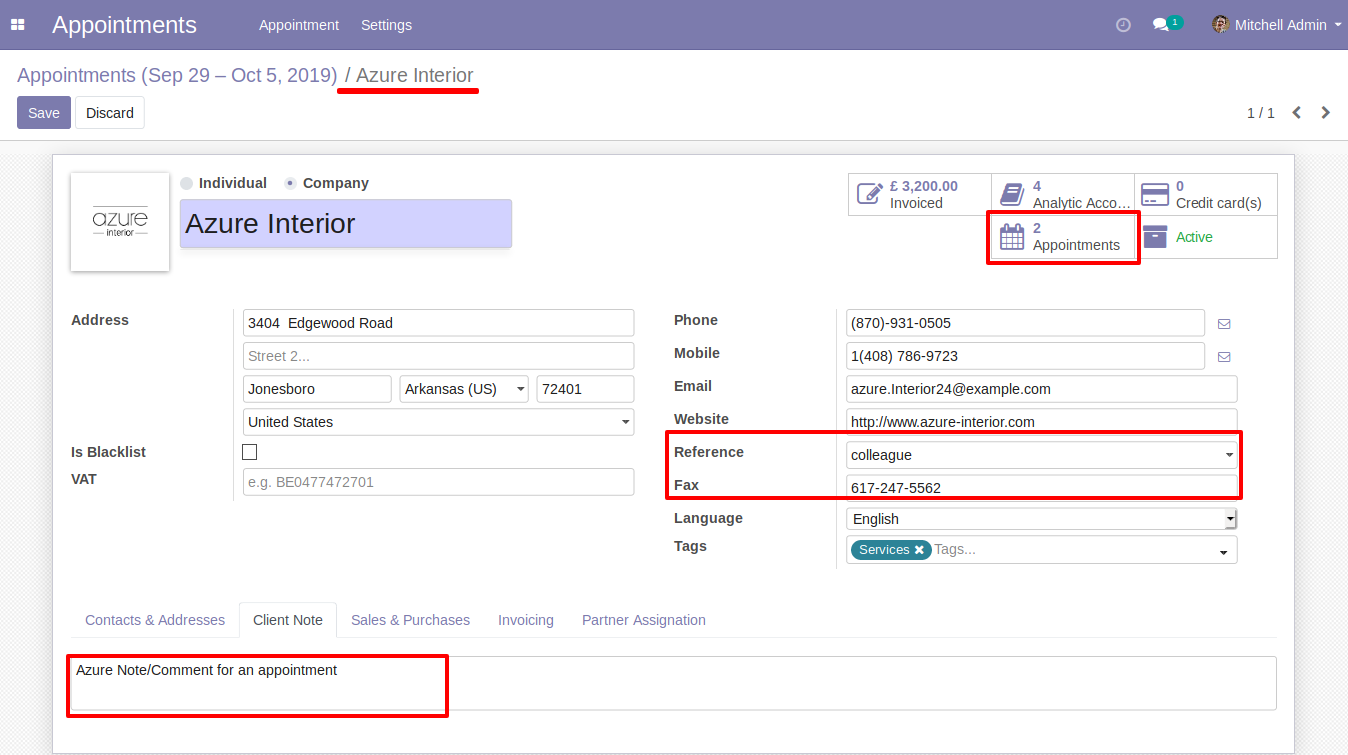Click the Street 2 input field
This screenshot has width=1348, height=755.
pyautogui.click(x=438, y=356)
